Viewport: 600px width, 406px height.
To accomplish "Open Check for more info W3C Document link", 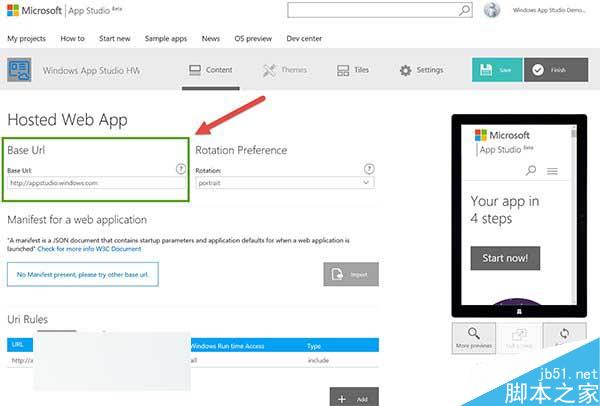I will (90, 249).
